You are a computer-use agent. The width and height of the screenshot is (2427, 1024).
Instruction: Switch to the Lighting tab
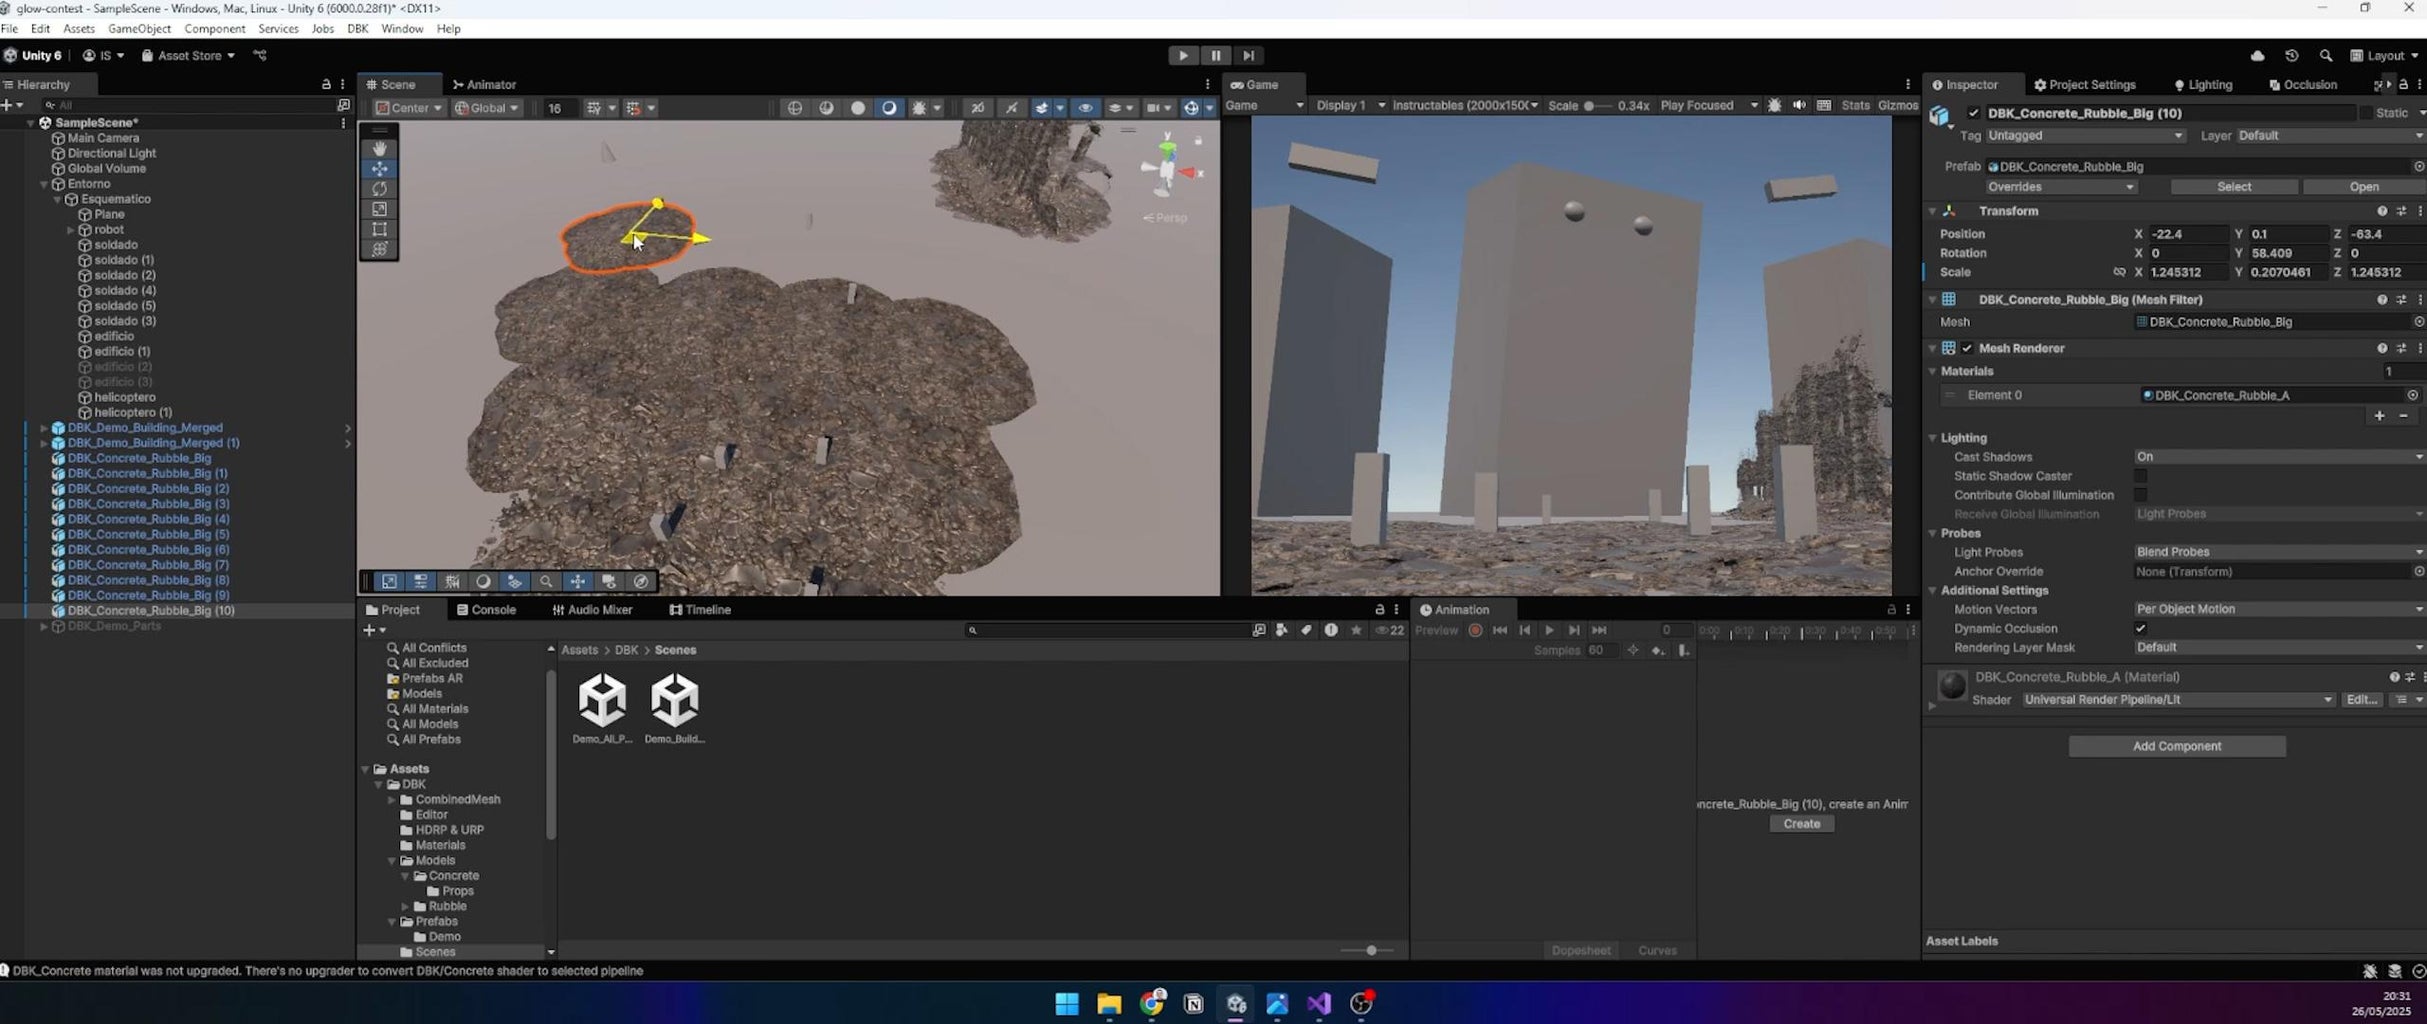[2203, 84]
